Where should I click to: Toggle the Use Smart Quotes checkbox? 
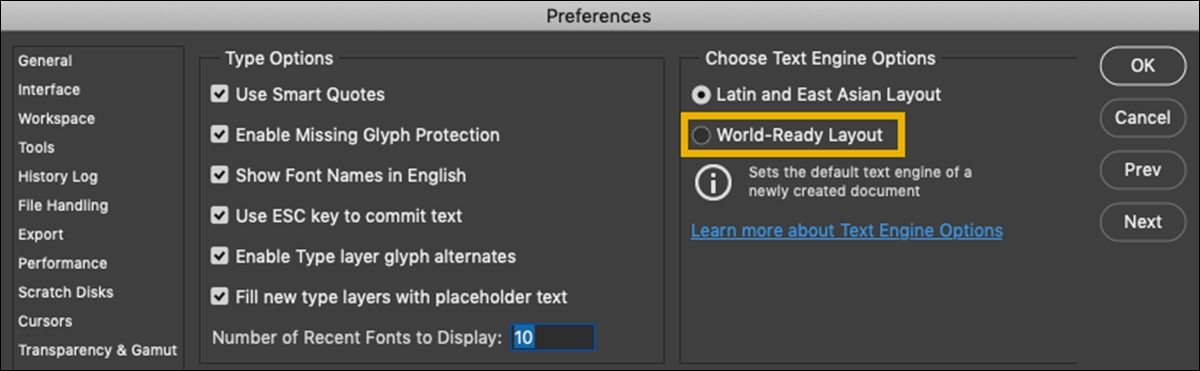[220, 95]
